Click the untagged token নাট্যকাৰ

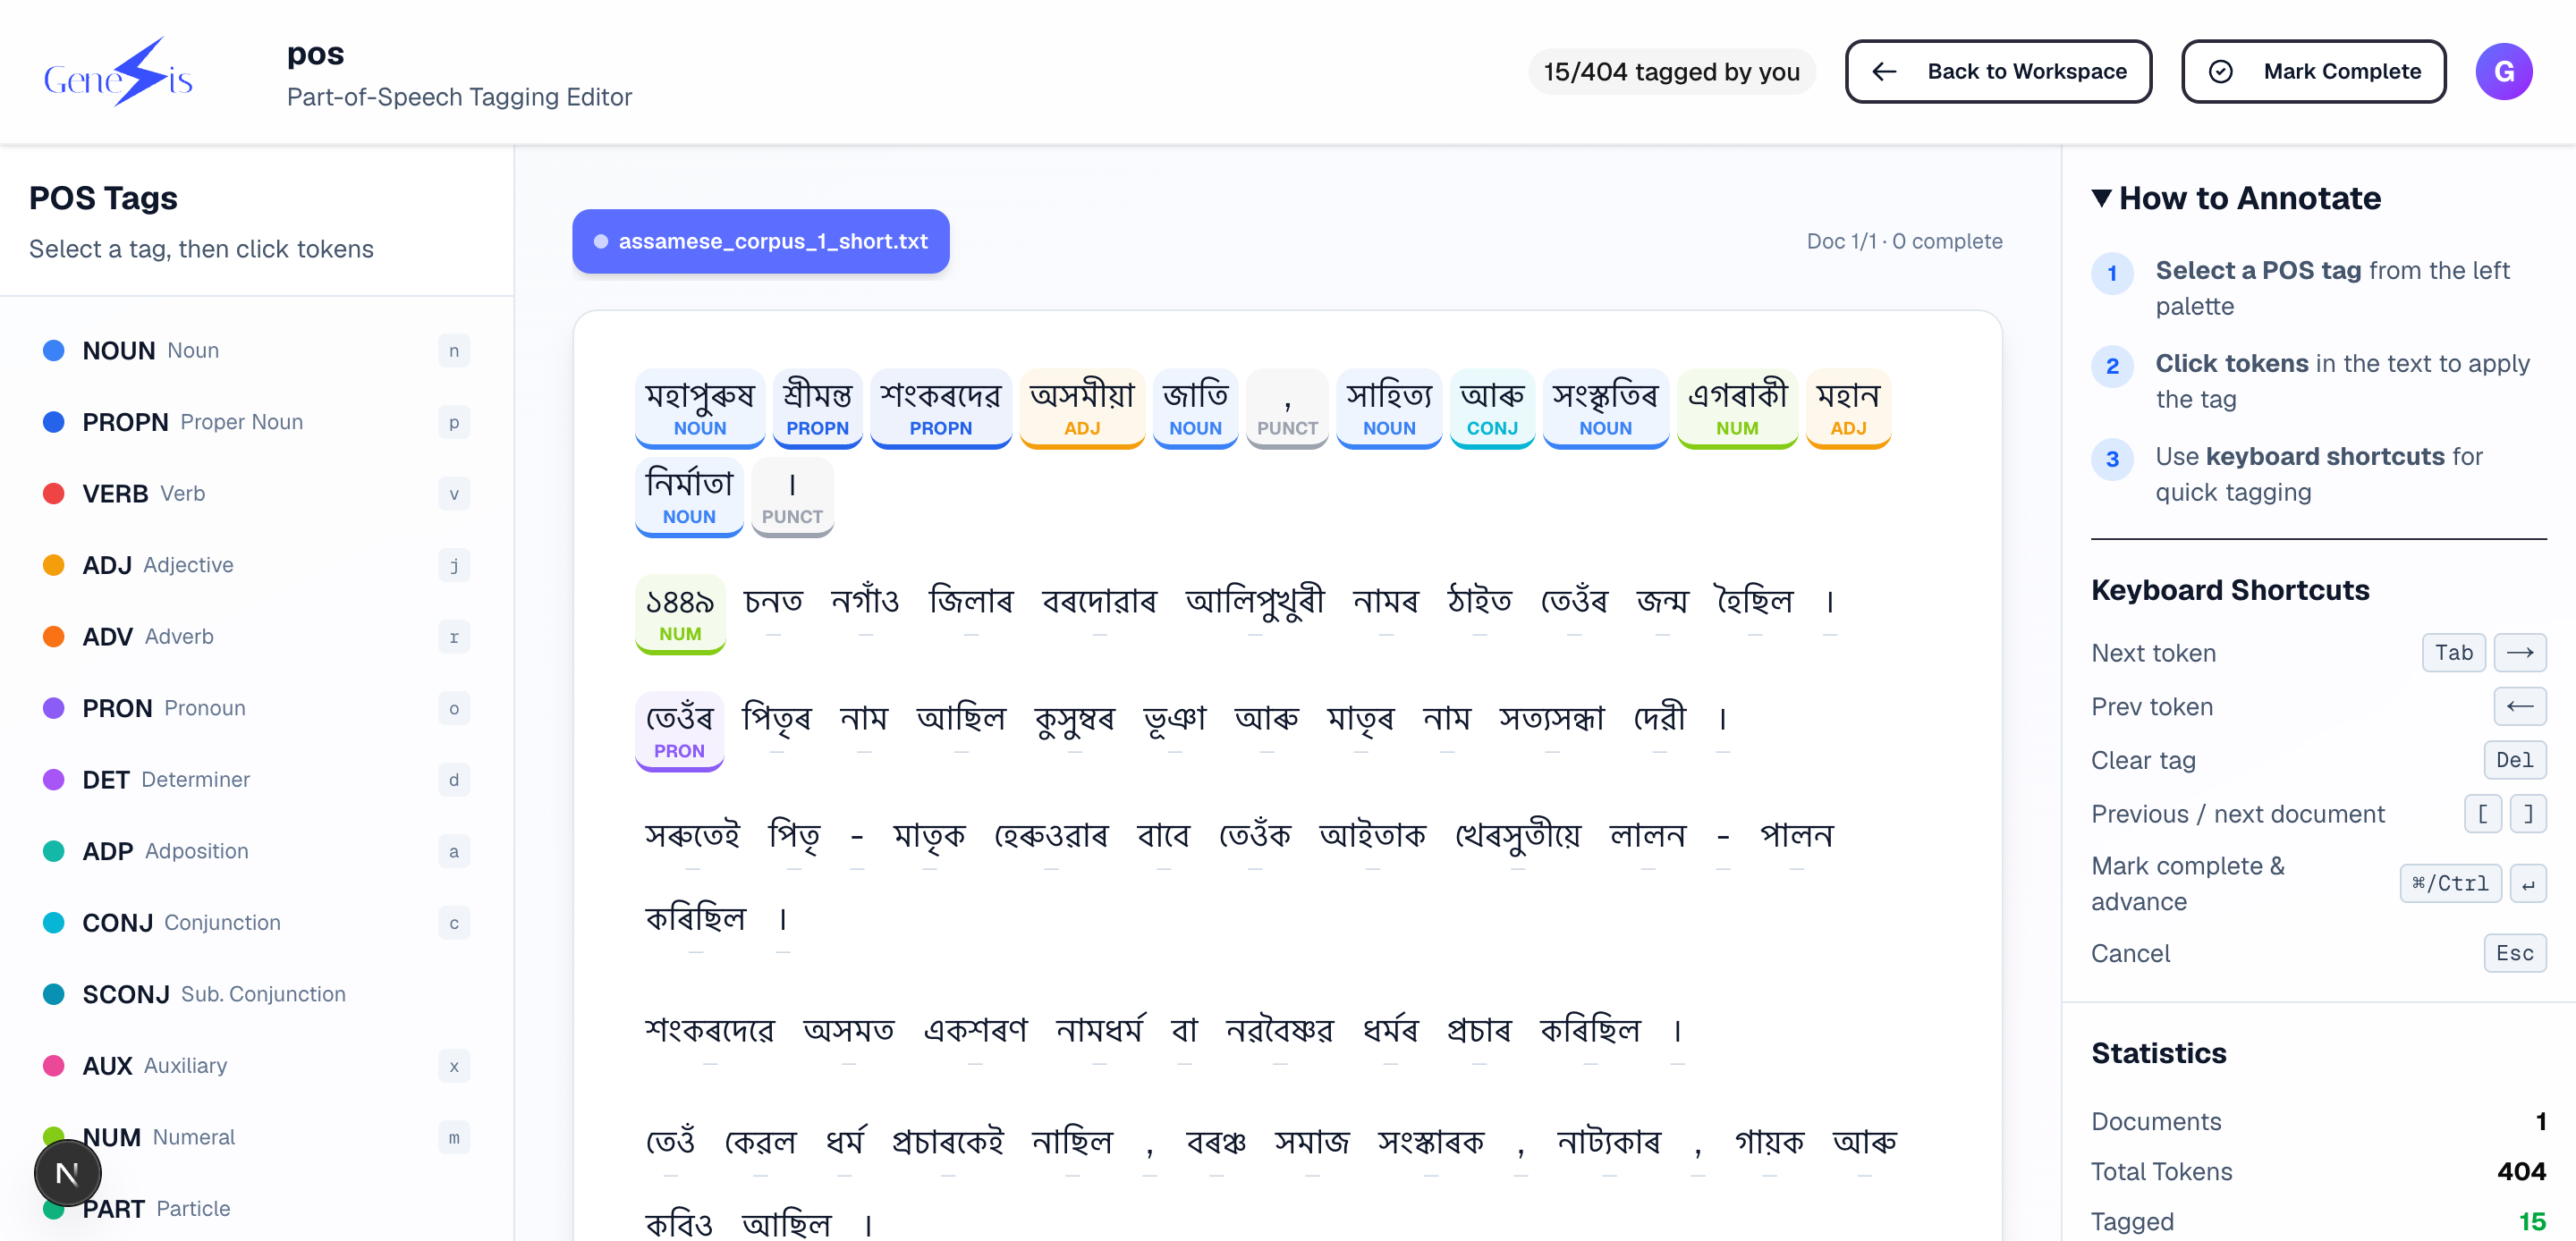point(1609,1144)
